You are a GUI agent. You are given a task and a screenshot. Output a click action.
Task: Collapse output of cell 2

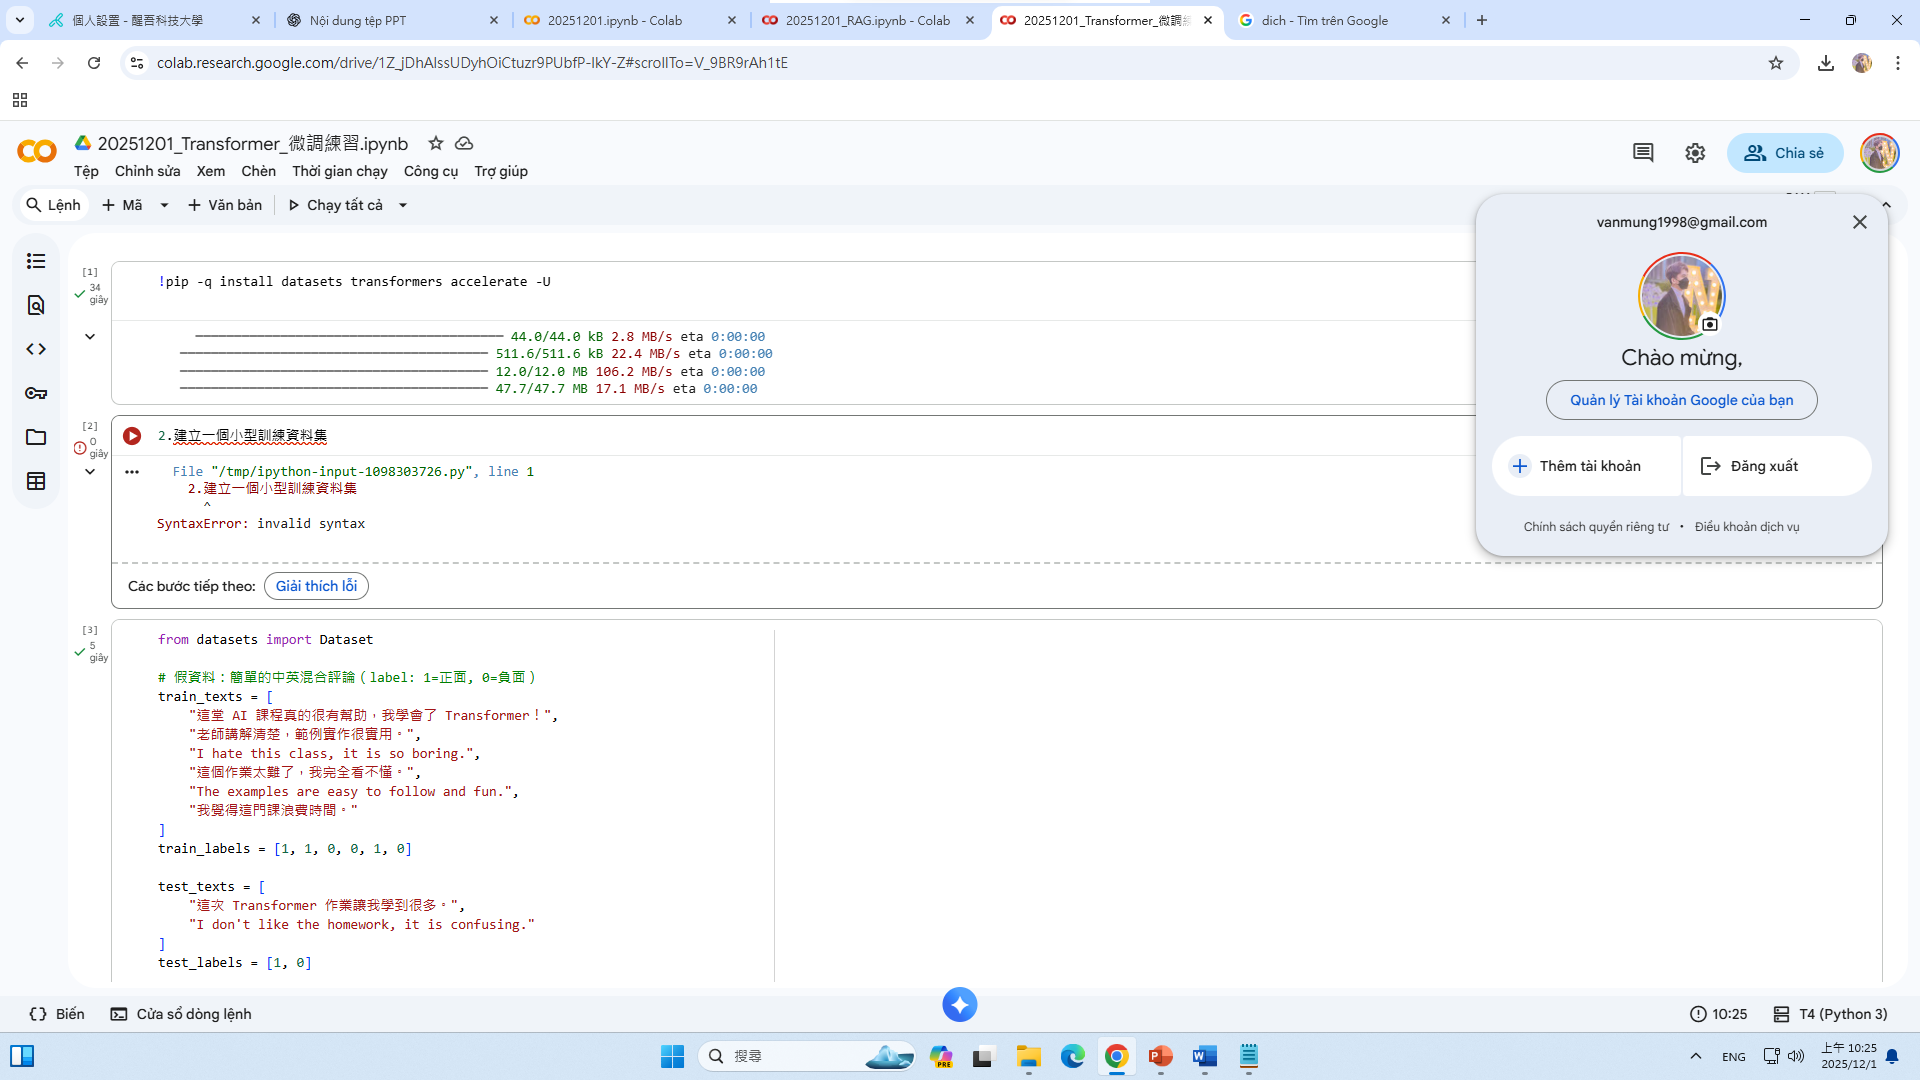(x=90, y=472)
